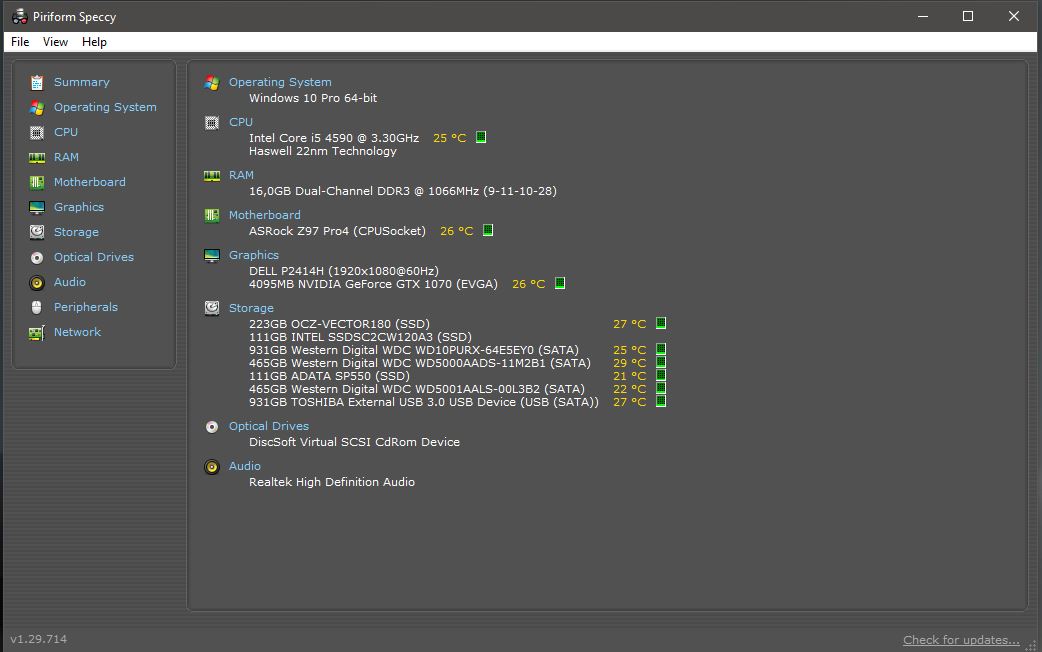This screenshot has height=652, width=1042.
Task: Click the Windows flag icon beside Operating System heading
Action: [x=212, y=82]
